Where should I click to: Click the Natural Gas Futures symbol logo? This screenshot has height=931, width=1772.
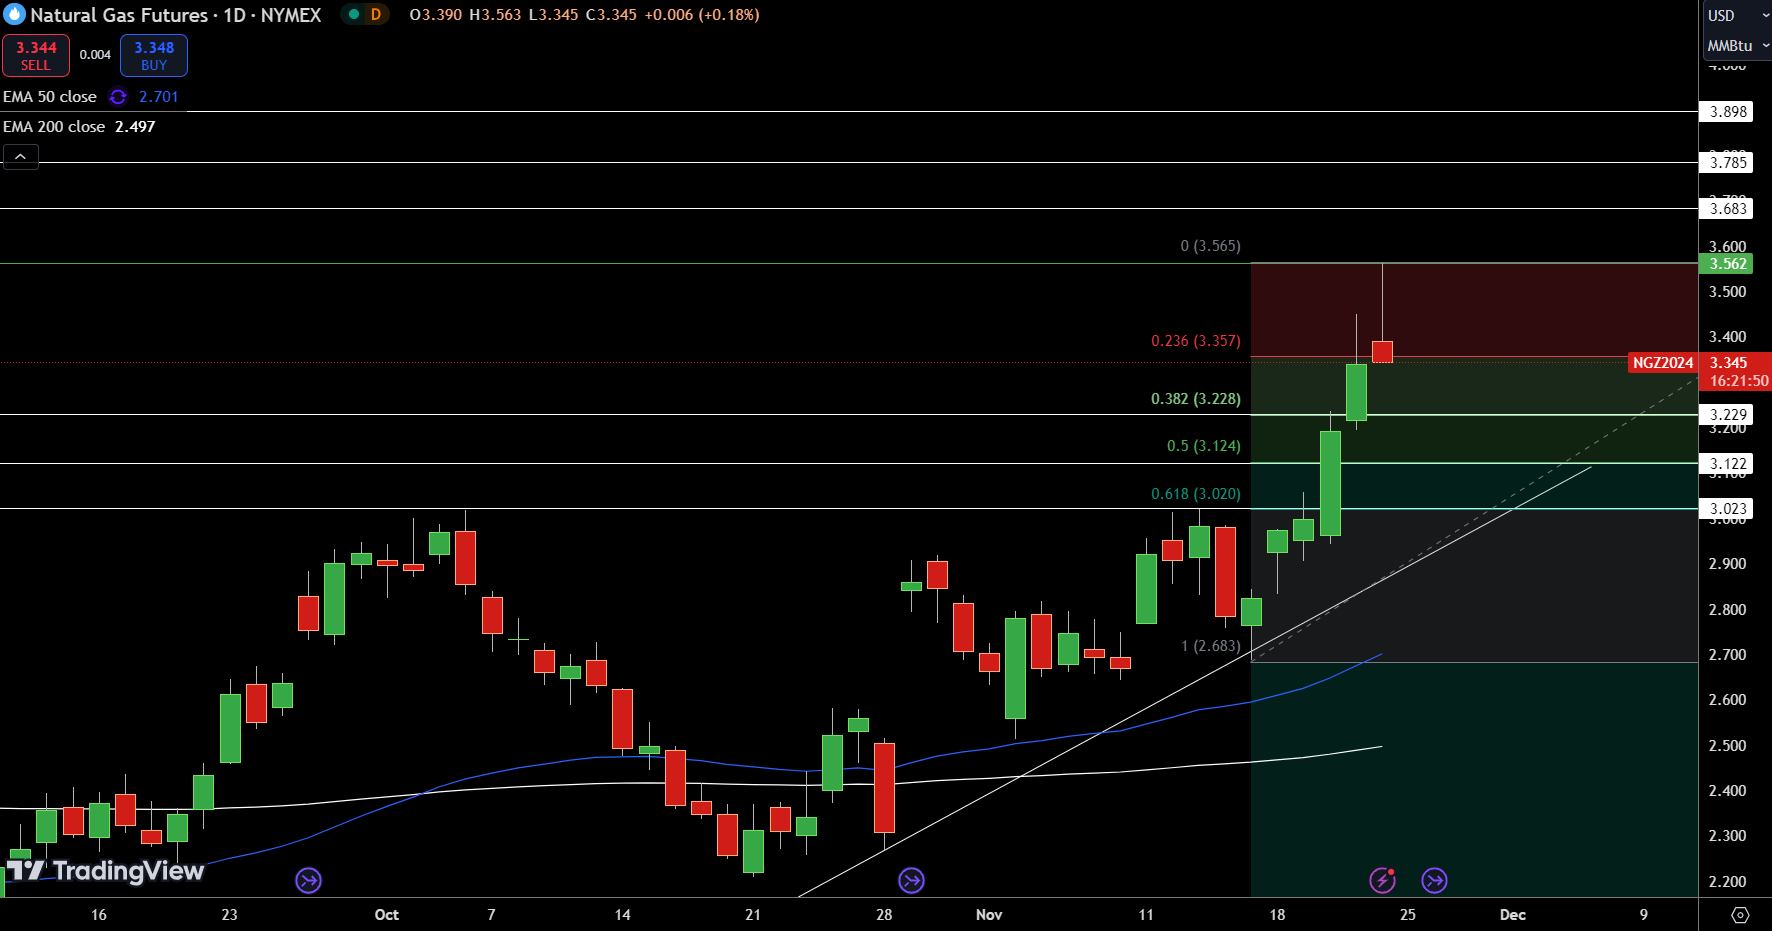[14, 15]
